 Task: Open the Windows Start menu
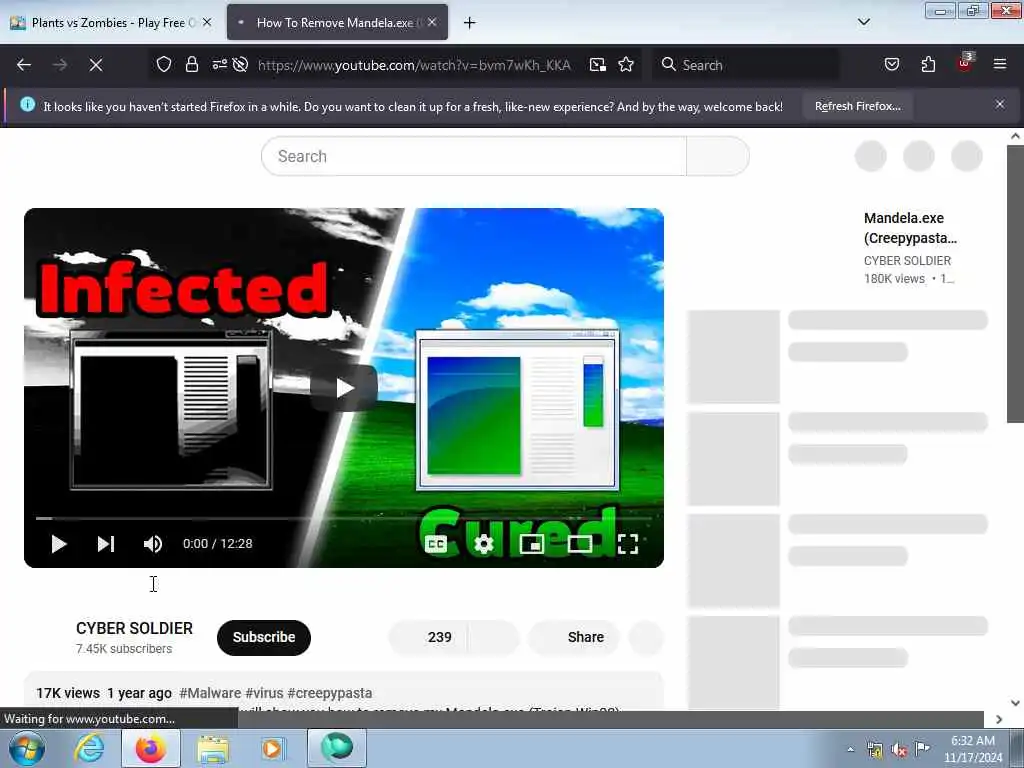click(x=27, y=748)
